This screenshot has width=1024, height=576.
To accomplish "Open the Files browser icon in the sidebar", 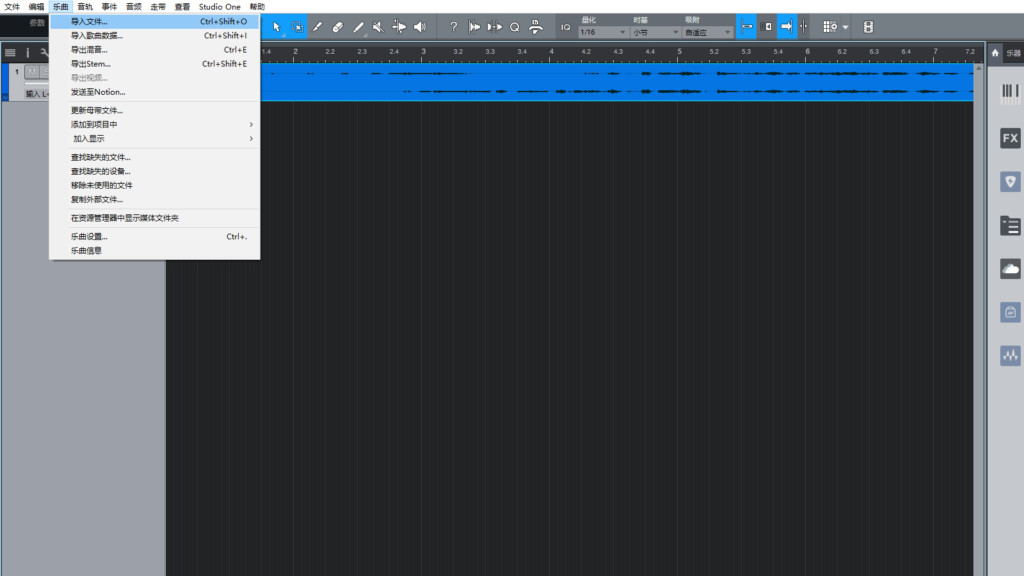I will coord(1010,226).
